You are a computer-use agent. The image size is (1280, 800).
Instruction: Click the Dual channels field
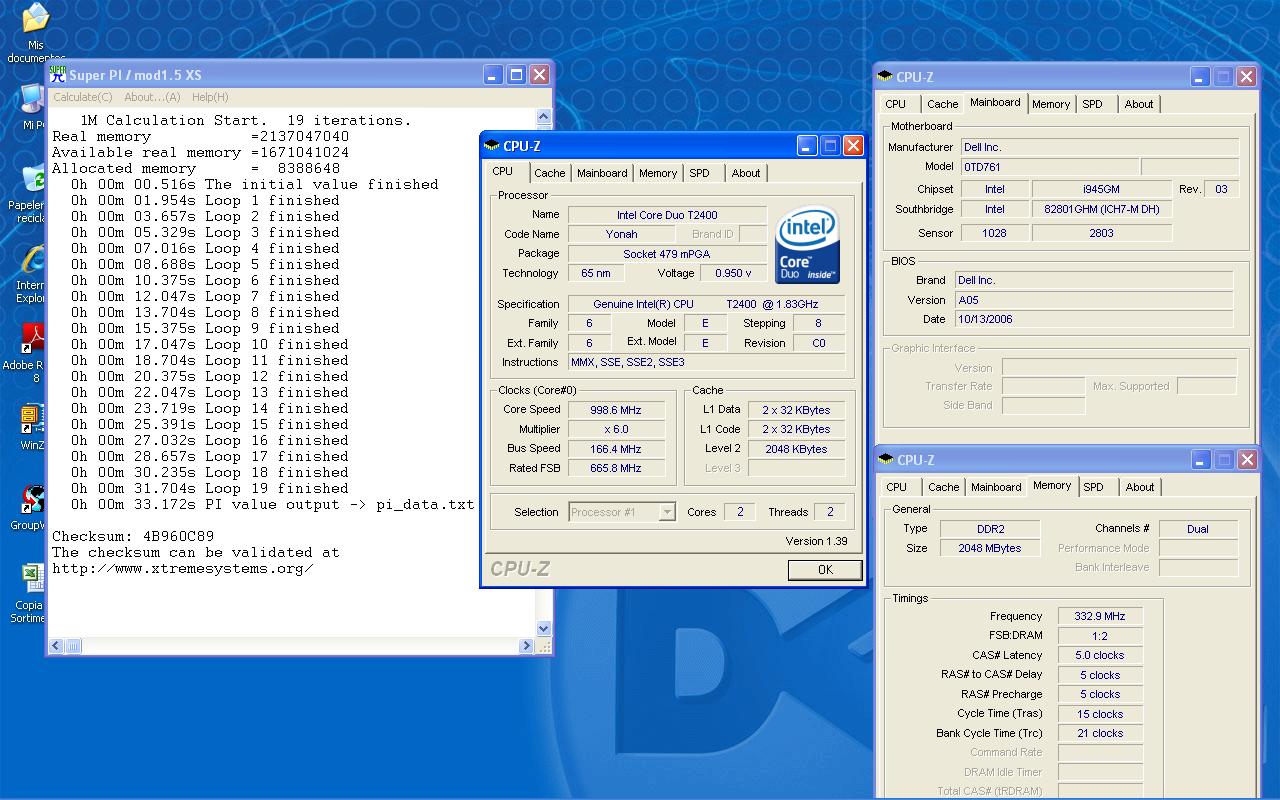(x=1198, y=529)
